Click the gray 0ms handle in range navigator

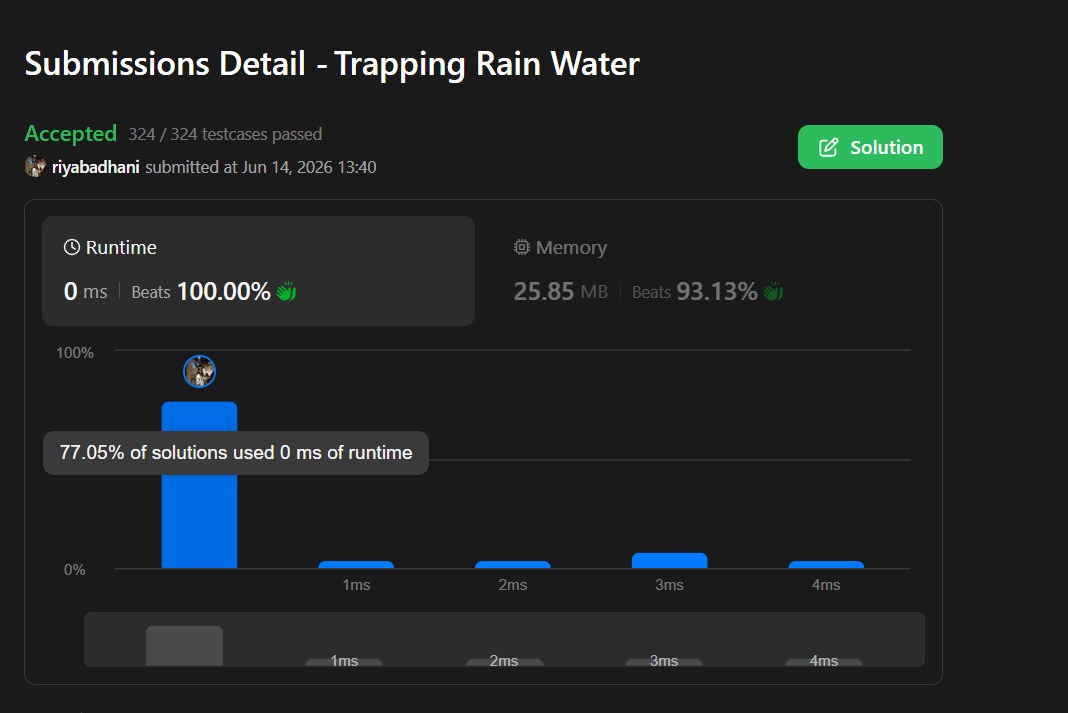tap(184, 646)
